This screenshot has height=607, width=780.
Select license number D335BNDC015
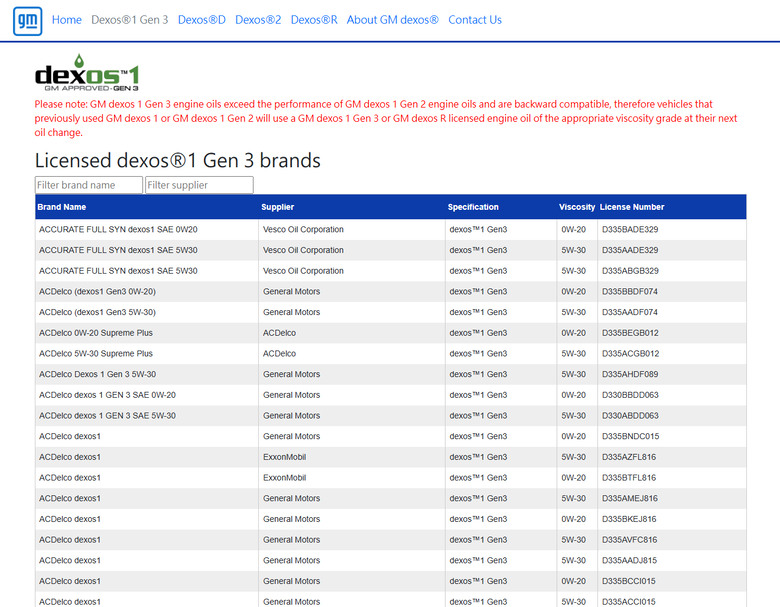click(x=630, y=436)
